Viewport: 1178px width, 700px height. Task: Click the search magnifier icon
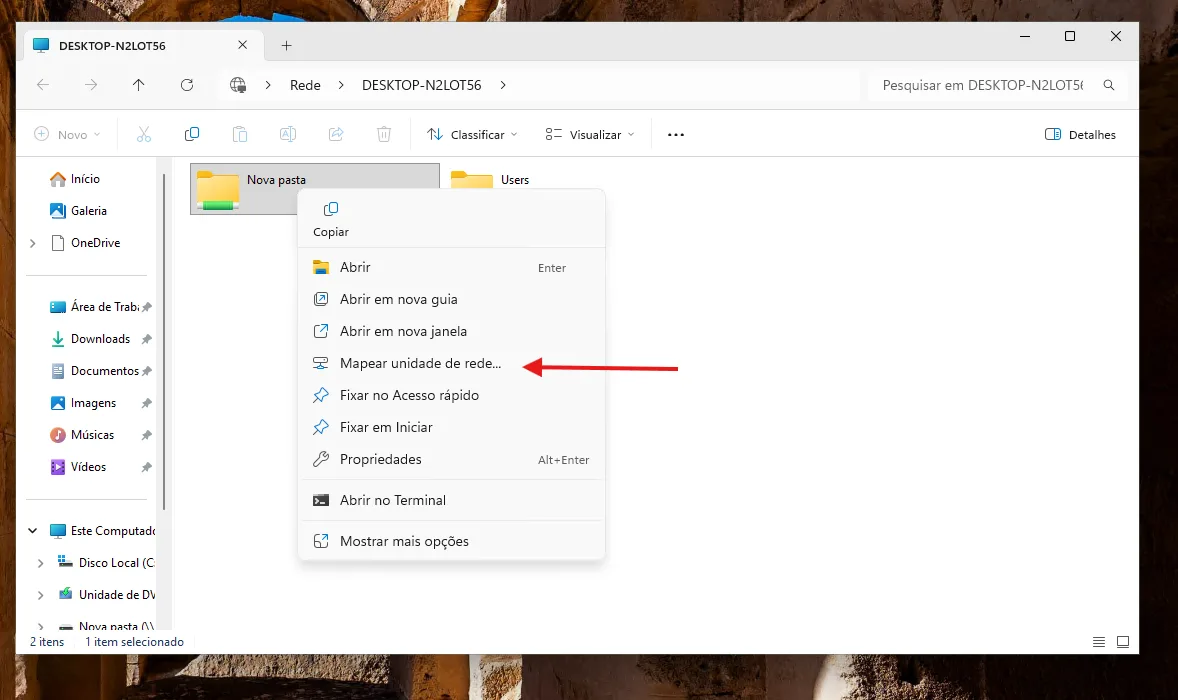coord(1109,85)
